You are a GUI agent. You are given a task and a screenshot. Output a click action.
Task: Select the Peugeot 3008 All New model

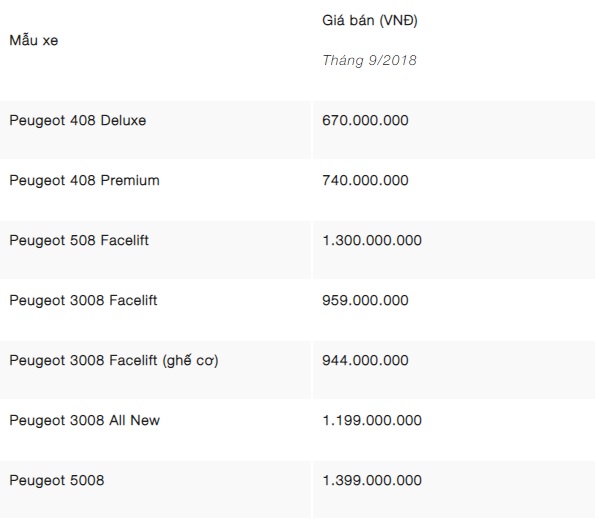pyautogui.click(x=85, y=420)
